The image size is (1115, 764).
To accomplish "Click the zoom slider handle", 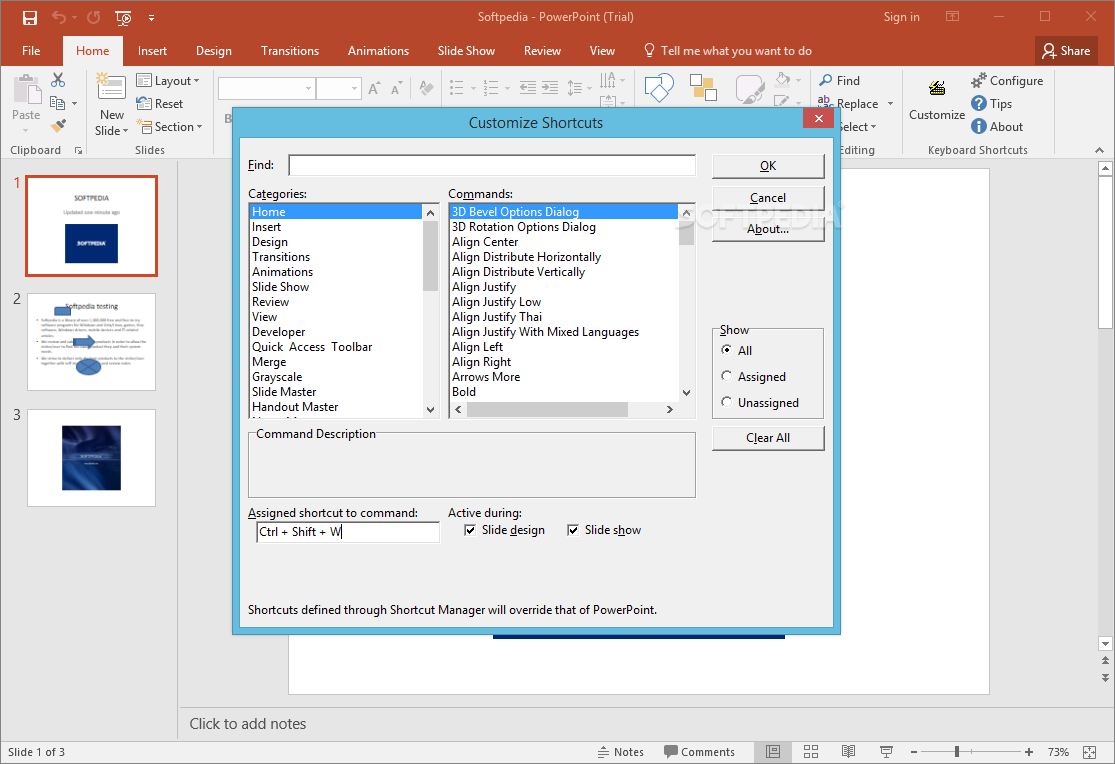I will tap(957, 752).
